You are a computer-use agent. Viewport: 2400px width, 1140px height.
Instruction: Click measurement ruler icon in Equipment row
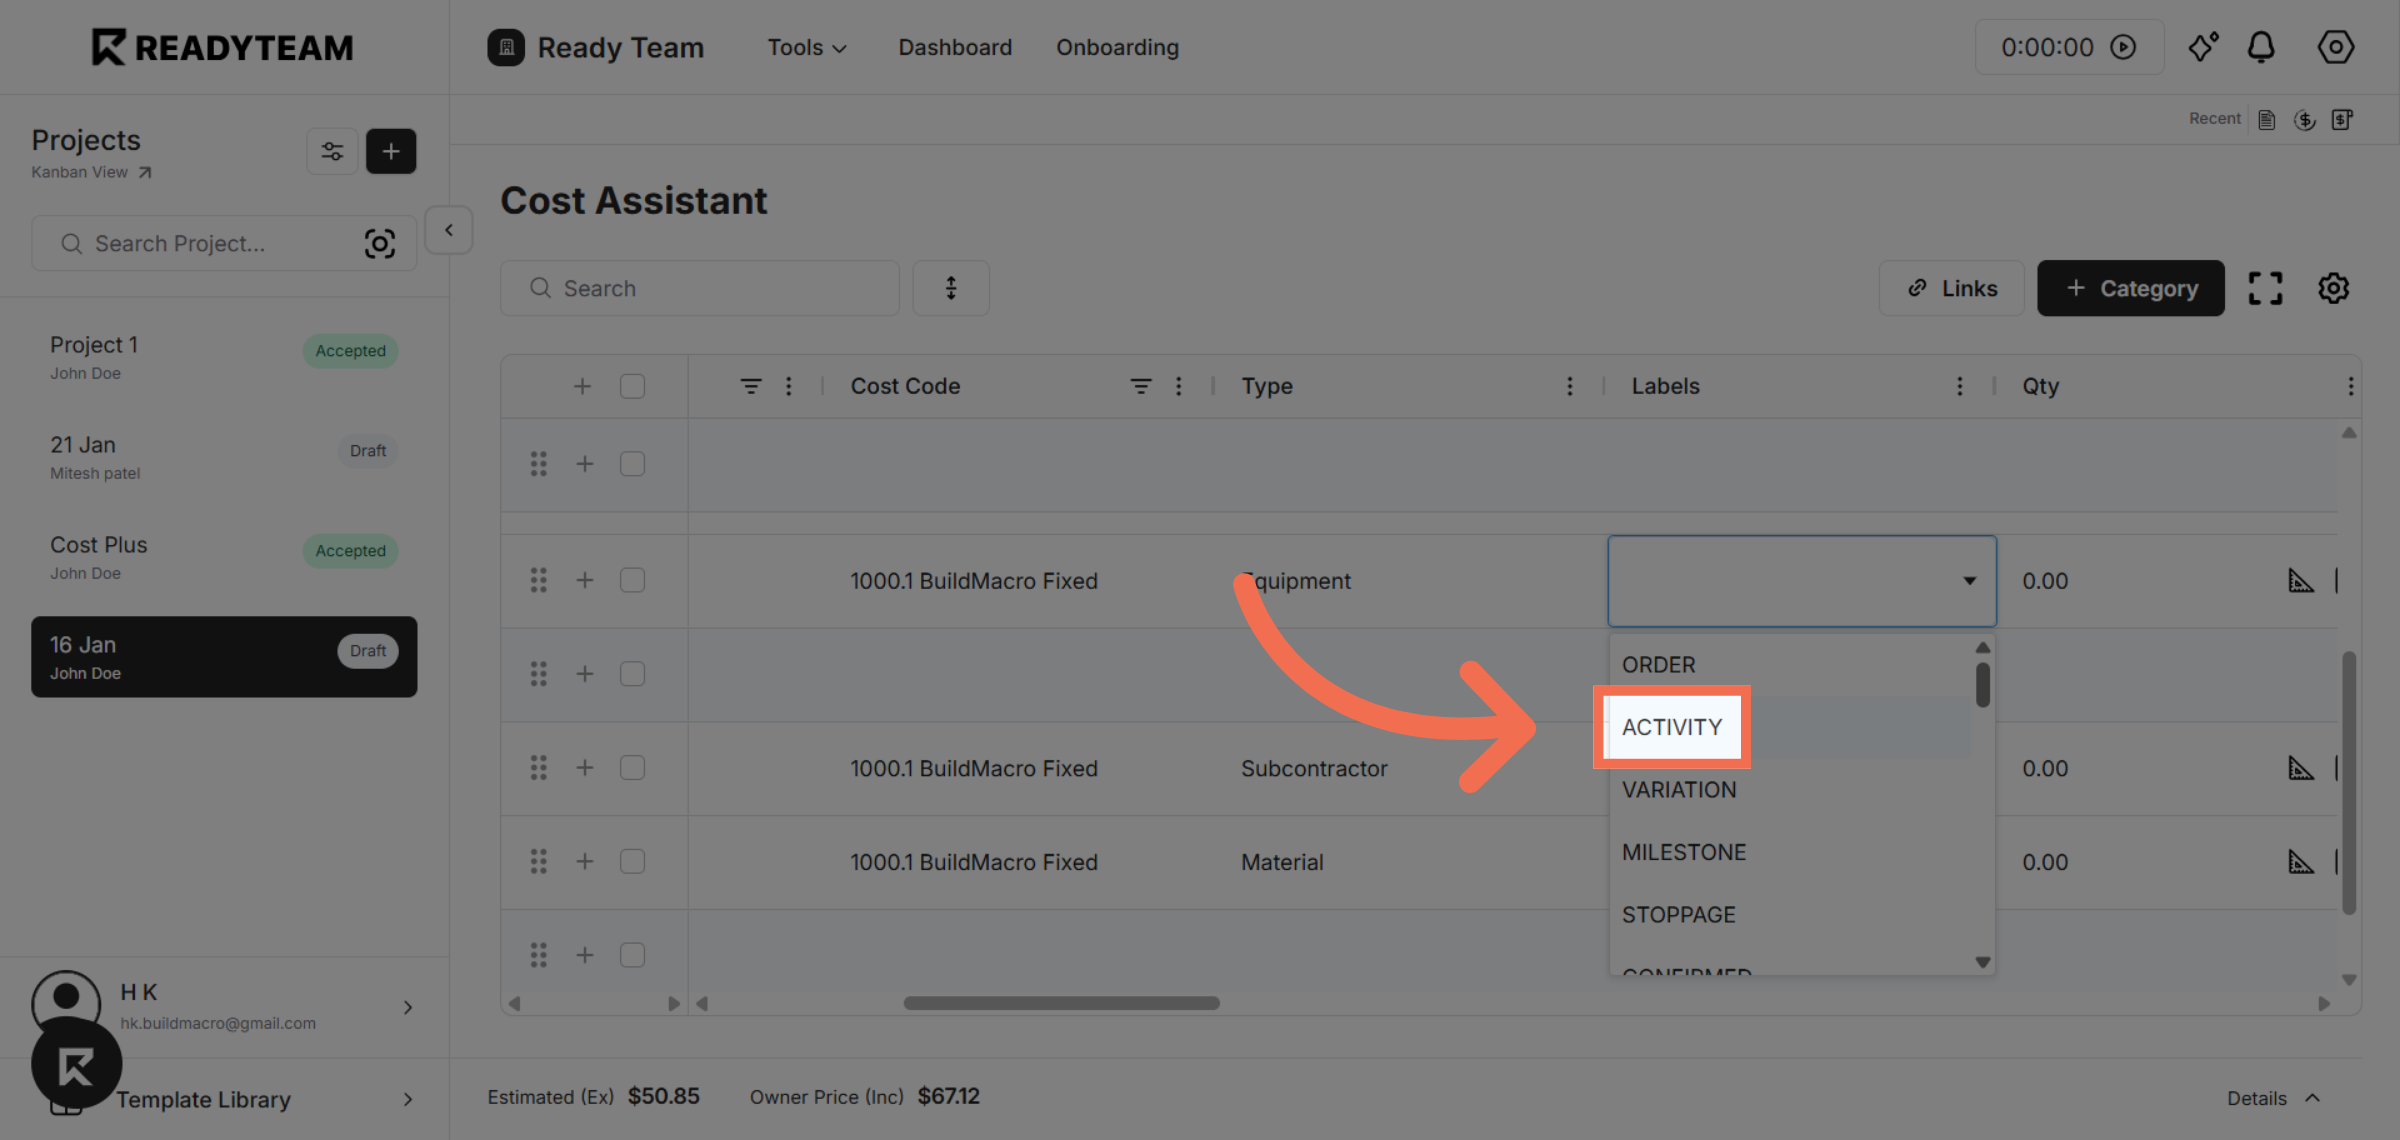[x=2301, y=581]
